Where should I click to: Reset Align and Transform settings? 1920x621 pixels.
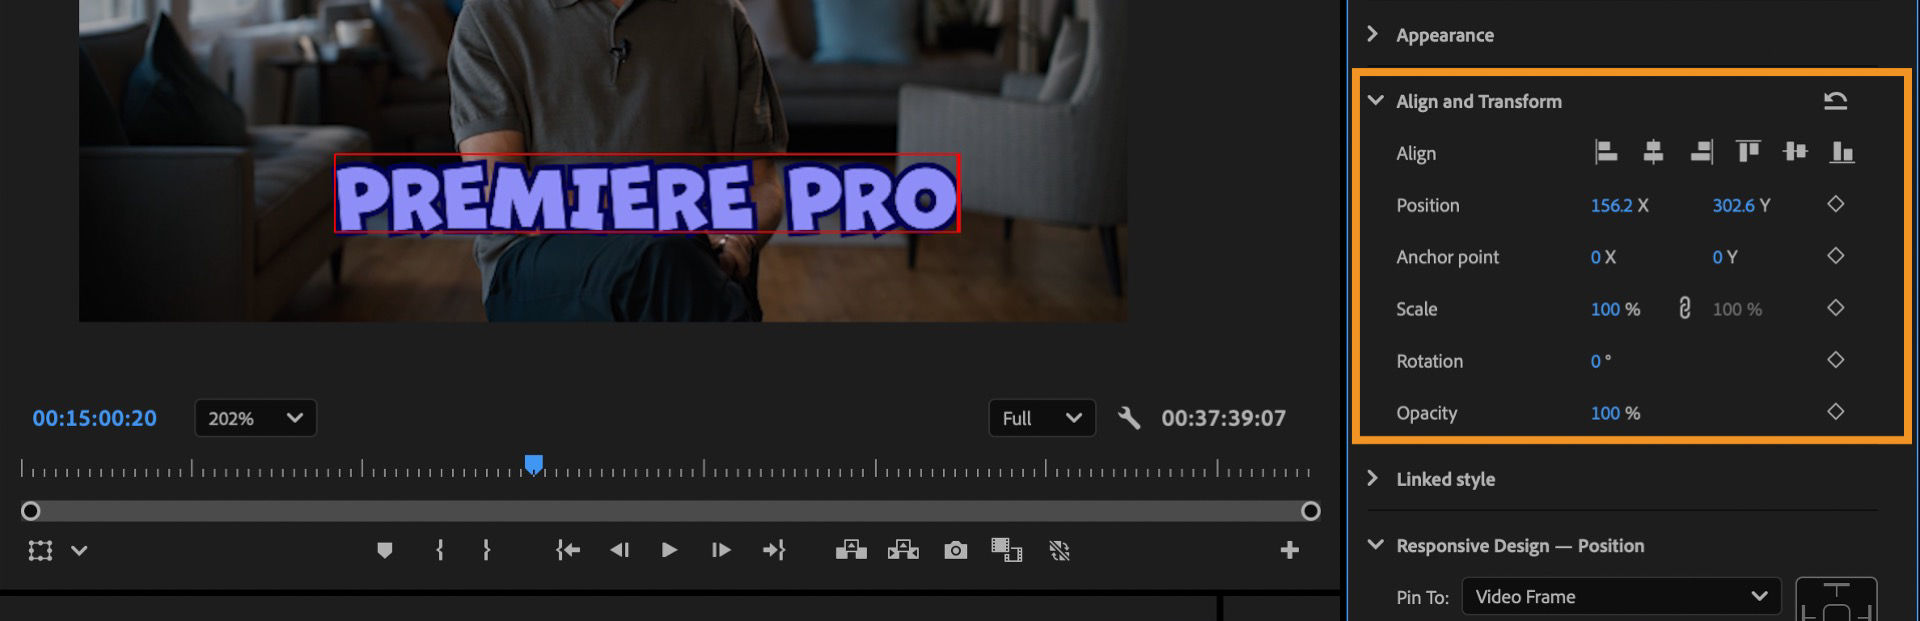1835,101
